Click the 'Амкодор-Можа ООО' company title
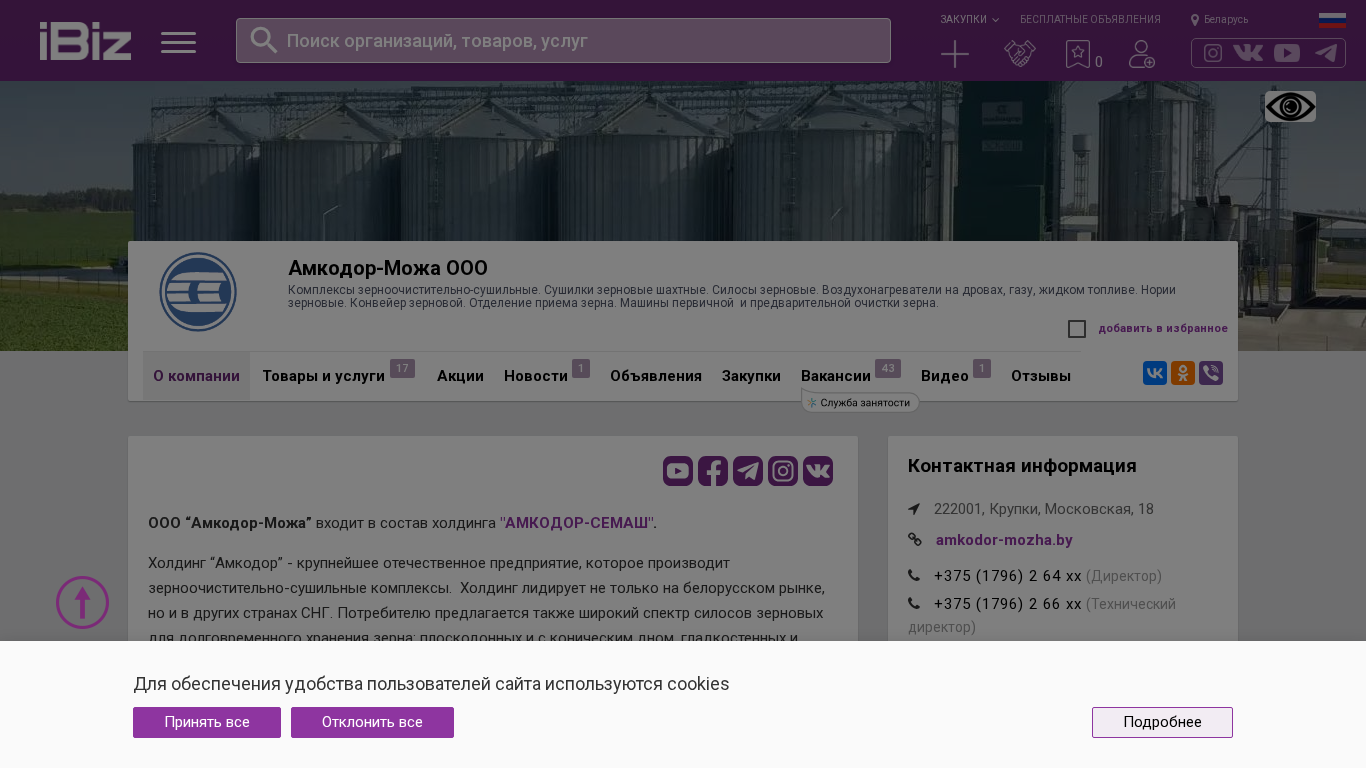This screenshot has height=768, width=1366. [388, 268]
